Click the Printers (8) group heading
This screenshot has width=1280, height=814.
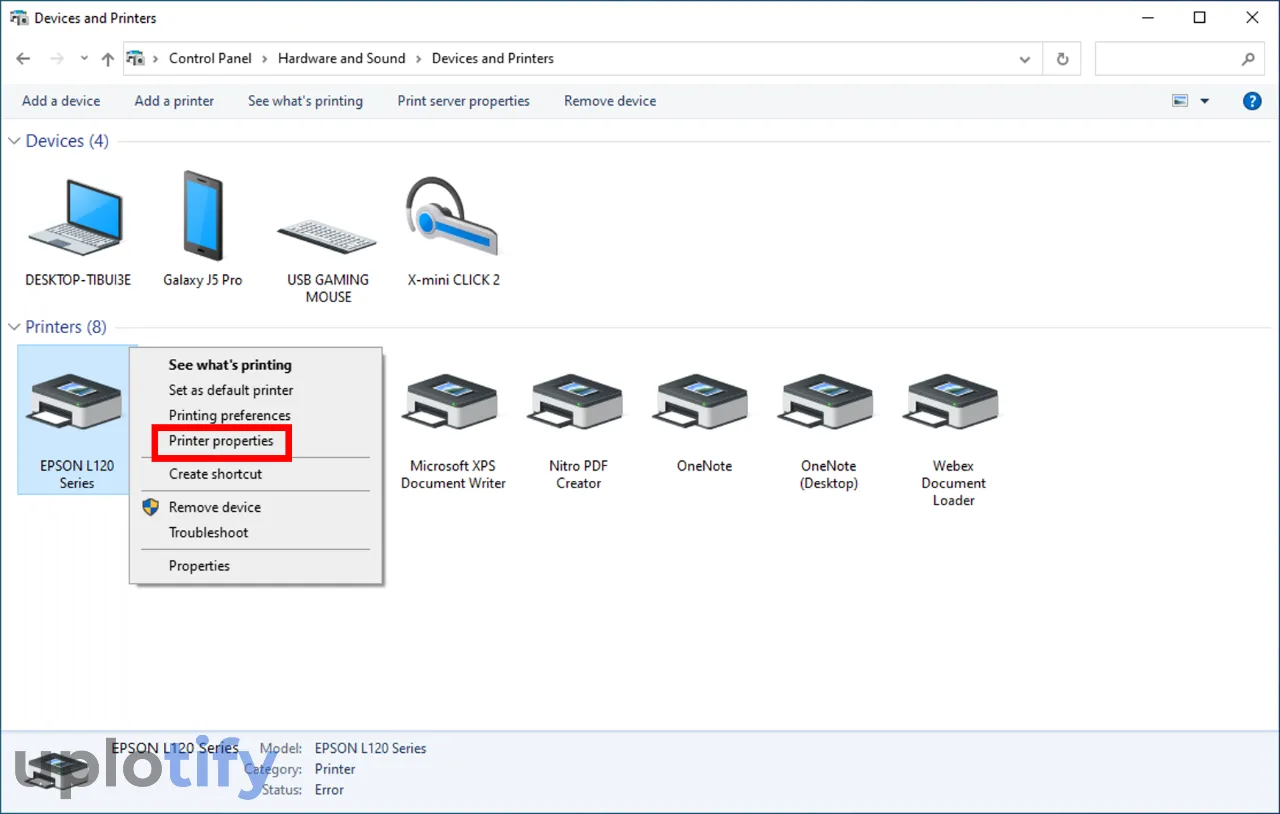click(x=66, y=327)
